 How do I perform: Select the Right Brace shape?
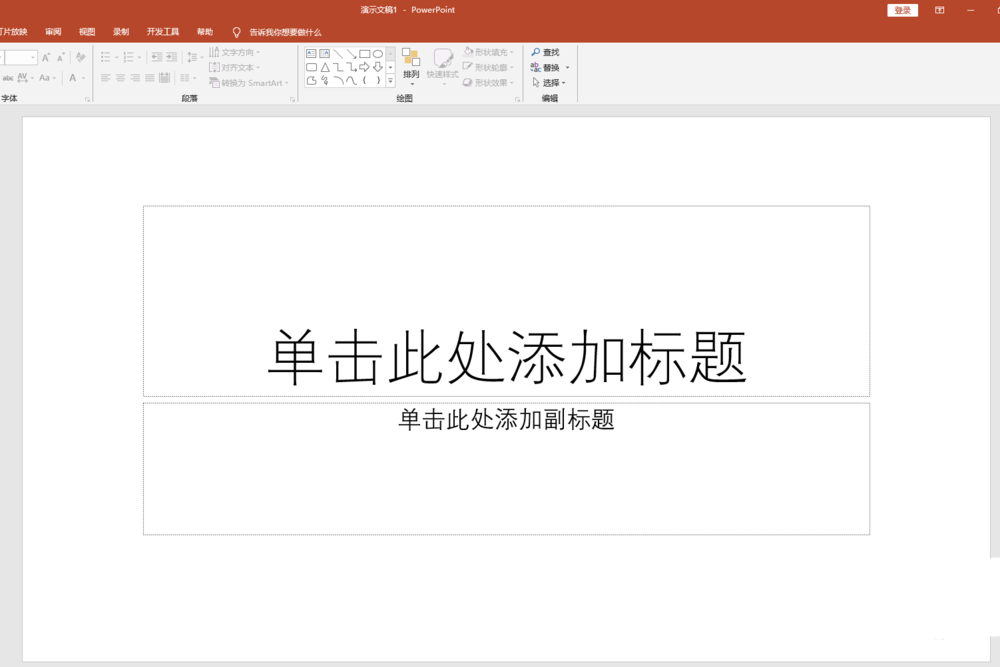(x=378, y=80)
